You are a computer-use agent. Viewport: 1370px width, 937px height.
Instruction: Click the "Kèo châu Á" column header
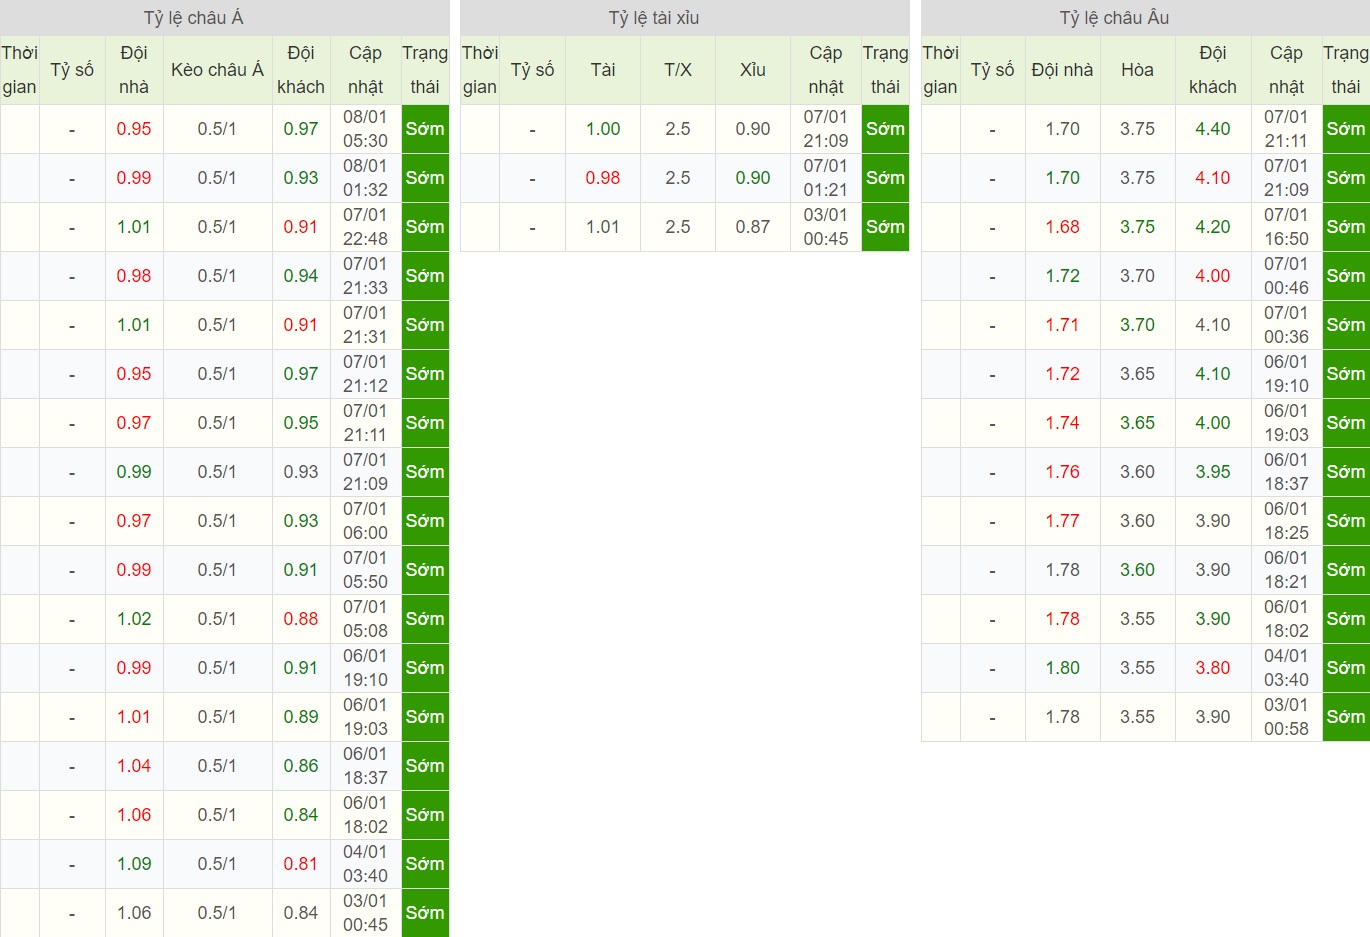click(x=217, y=70)
